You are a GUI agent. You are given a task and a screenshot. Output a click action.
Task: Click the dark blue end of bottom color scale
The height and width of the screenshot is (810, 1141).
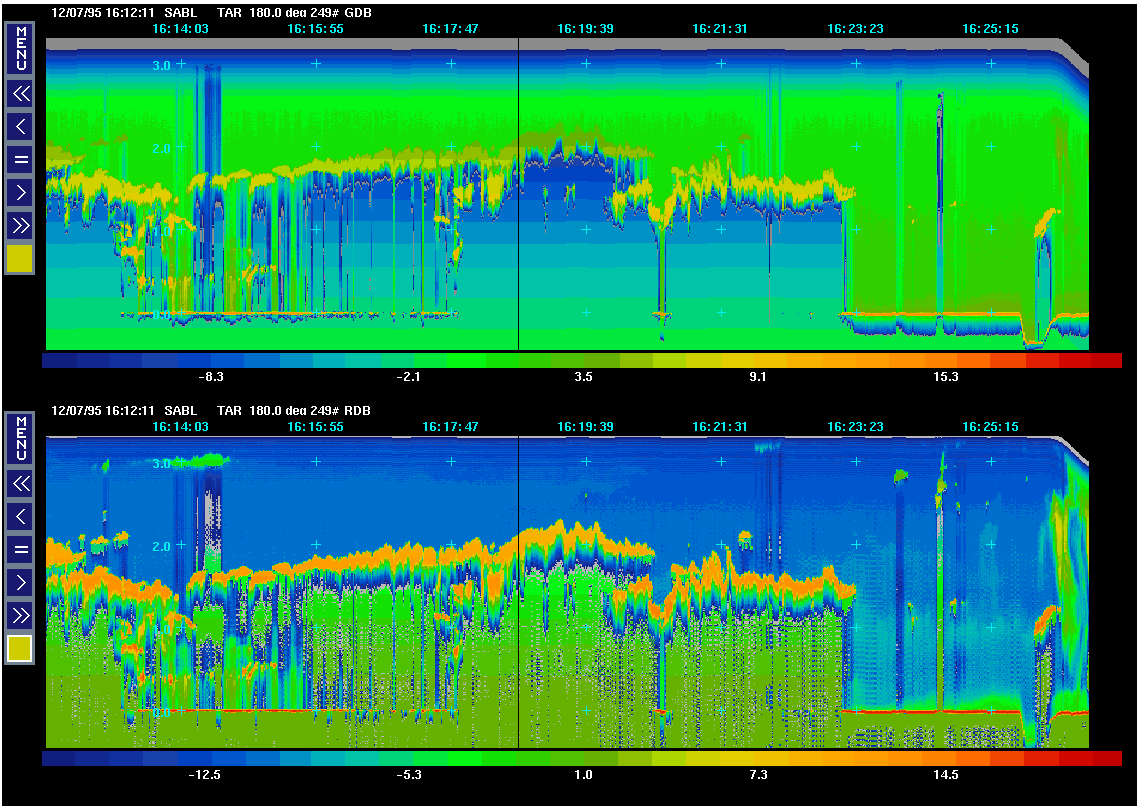60,759
